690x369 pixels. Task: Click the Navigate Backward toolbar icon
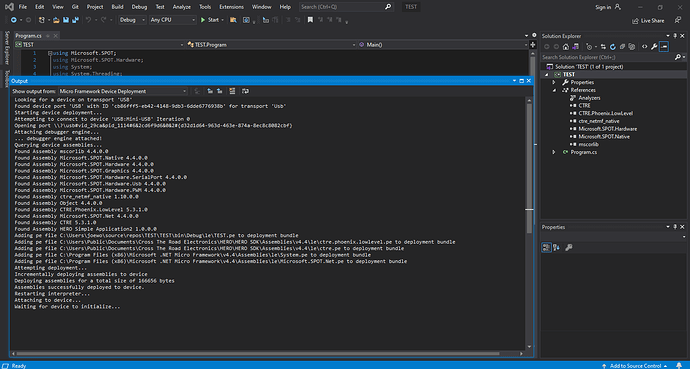tap(14, 20)
